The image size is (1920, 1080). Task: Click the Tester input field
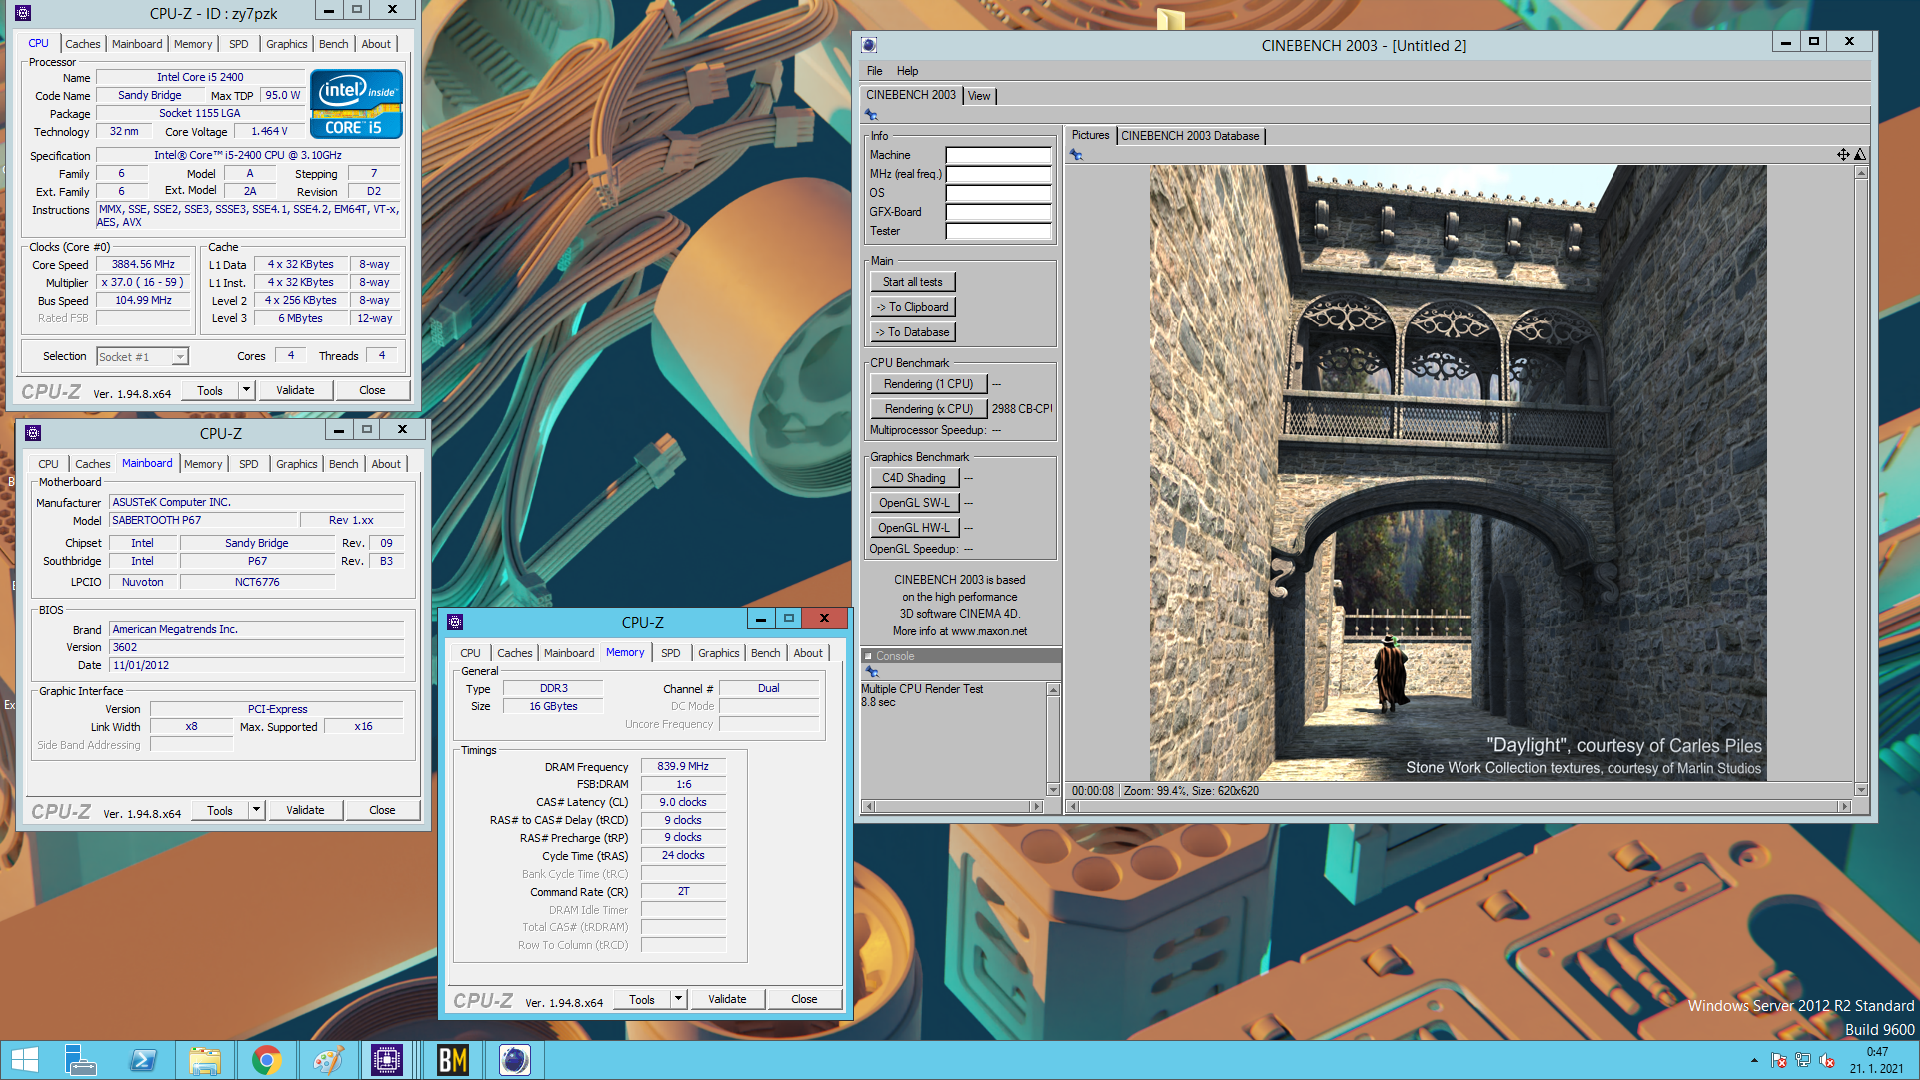[998, 231]
